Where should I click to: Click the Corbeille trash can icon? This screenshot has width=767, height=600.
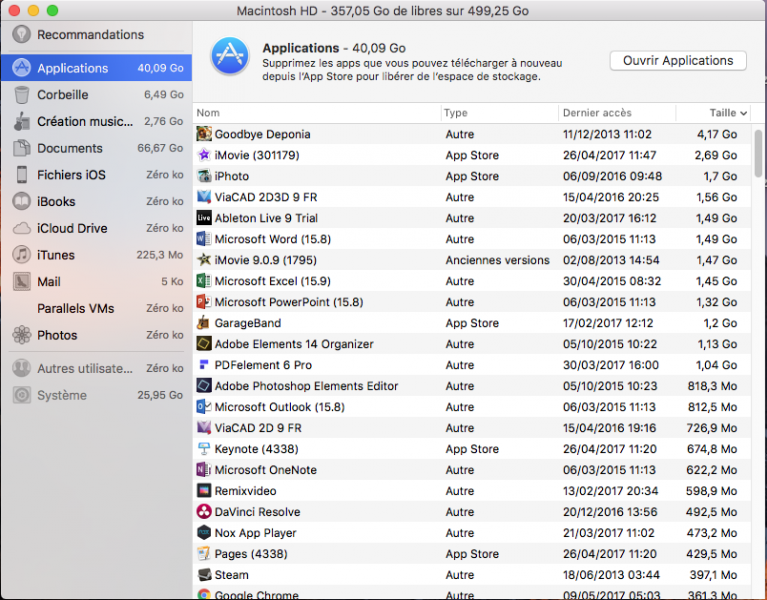click(22, 95)
